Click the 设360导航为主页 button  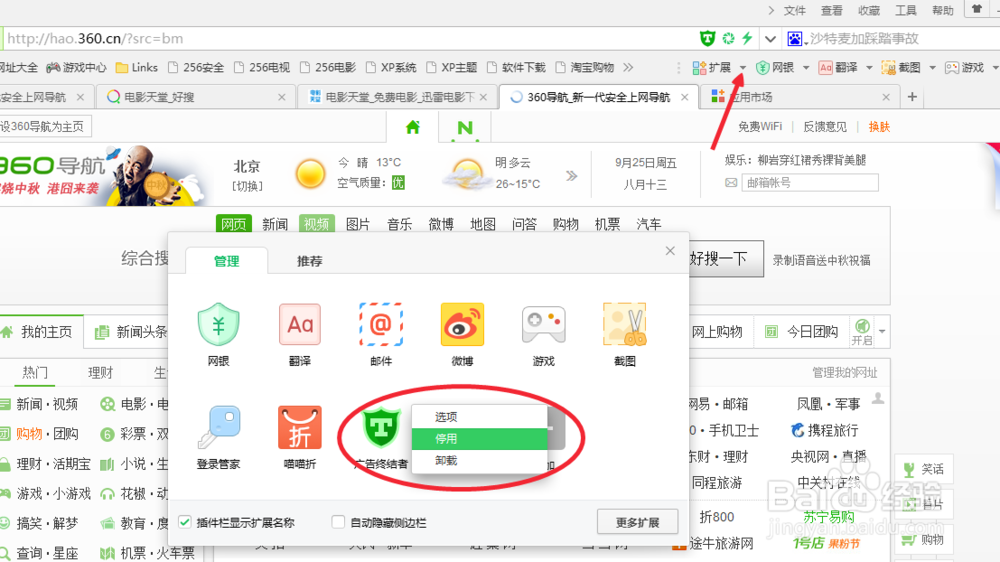(x=45, y=126)
